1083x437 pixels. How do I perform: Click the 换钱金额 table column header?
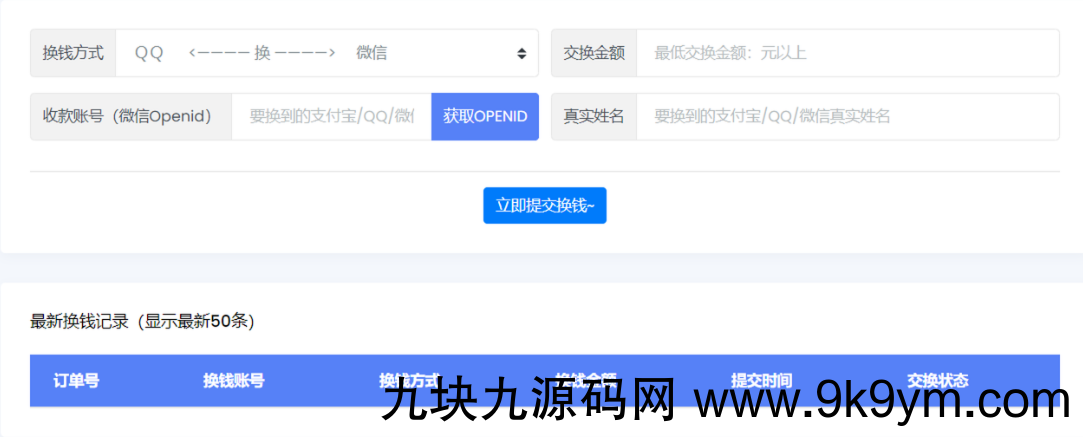click(x=585, y=379)
